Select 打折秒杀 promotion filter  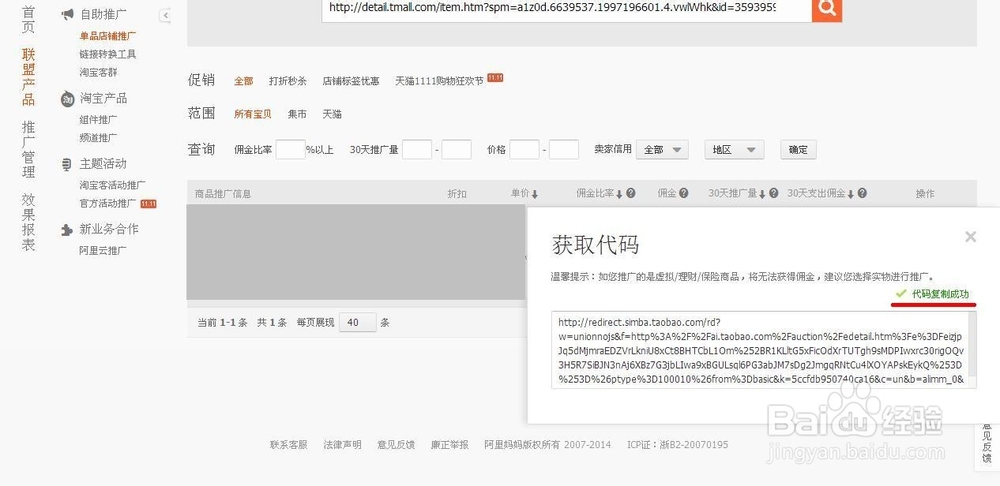click(x=288, y=81)
